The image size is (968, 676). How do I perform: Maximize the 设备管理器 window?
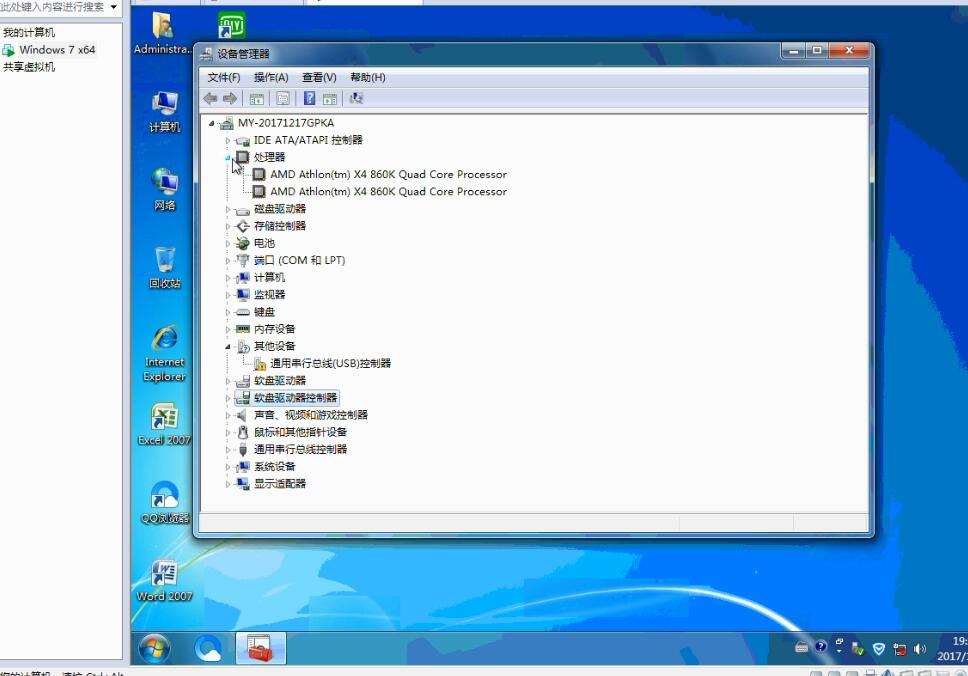pyautogui.click(x=817, y=51)
